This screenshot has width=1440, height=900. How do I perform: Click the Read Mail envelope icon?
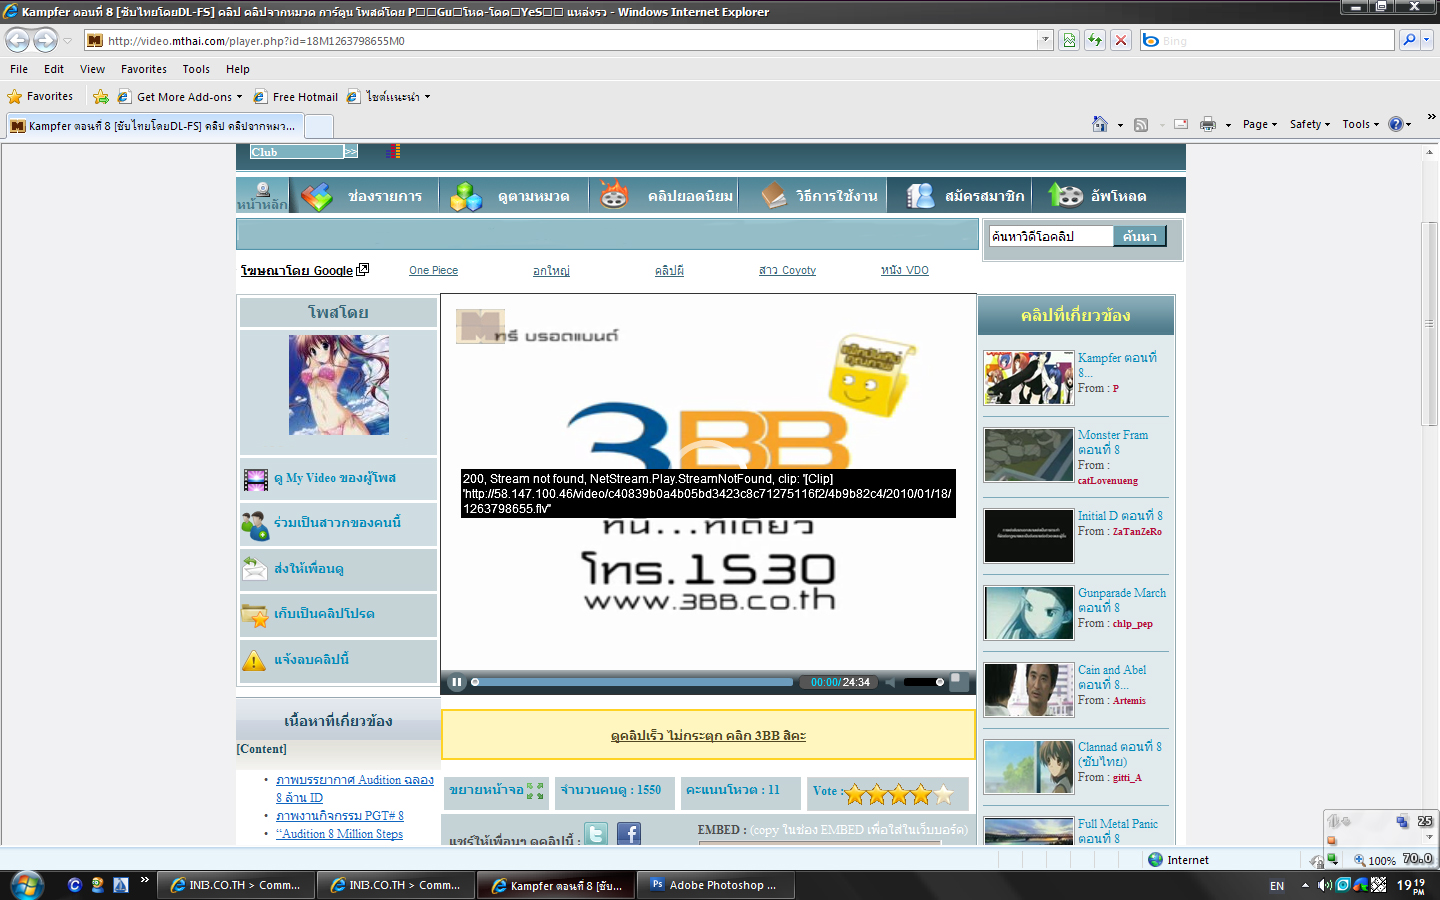point(1181,124)
